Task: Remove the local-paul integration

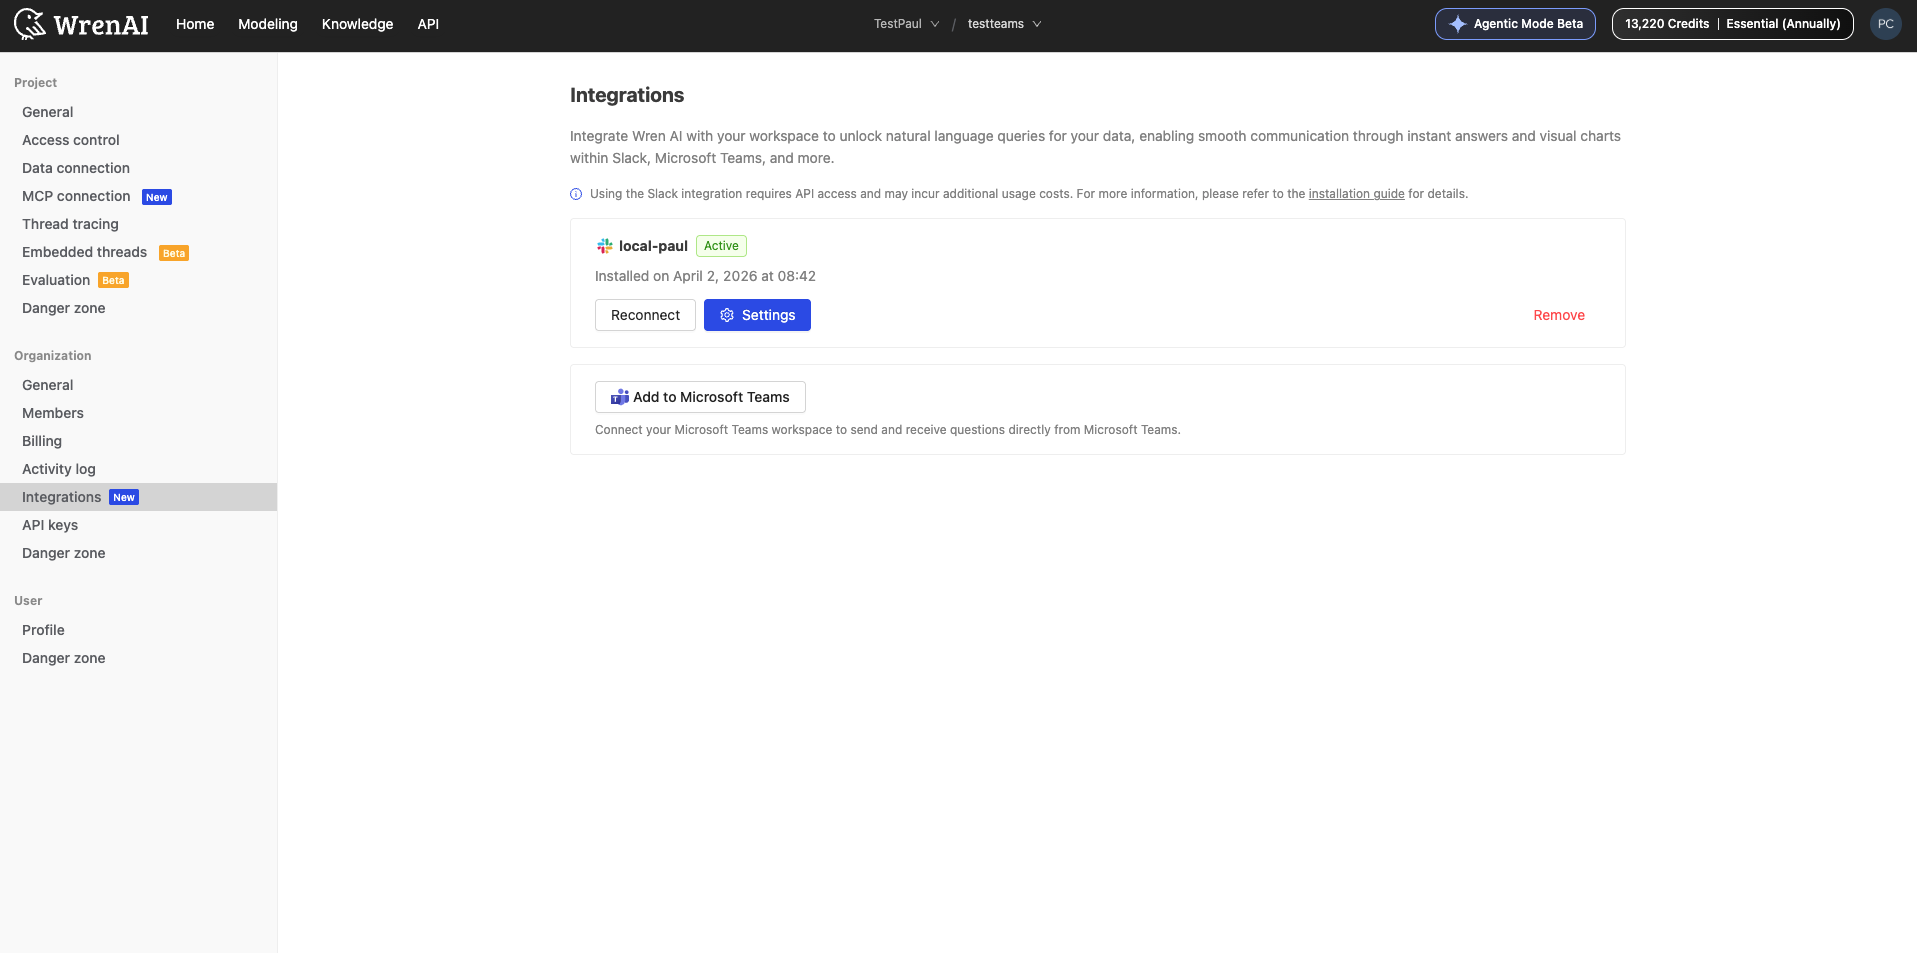Action: point(1559,315)
